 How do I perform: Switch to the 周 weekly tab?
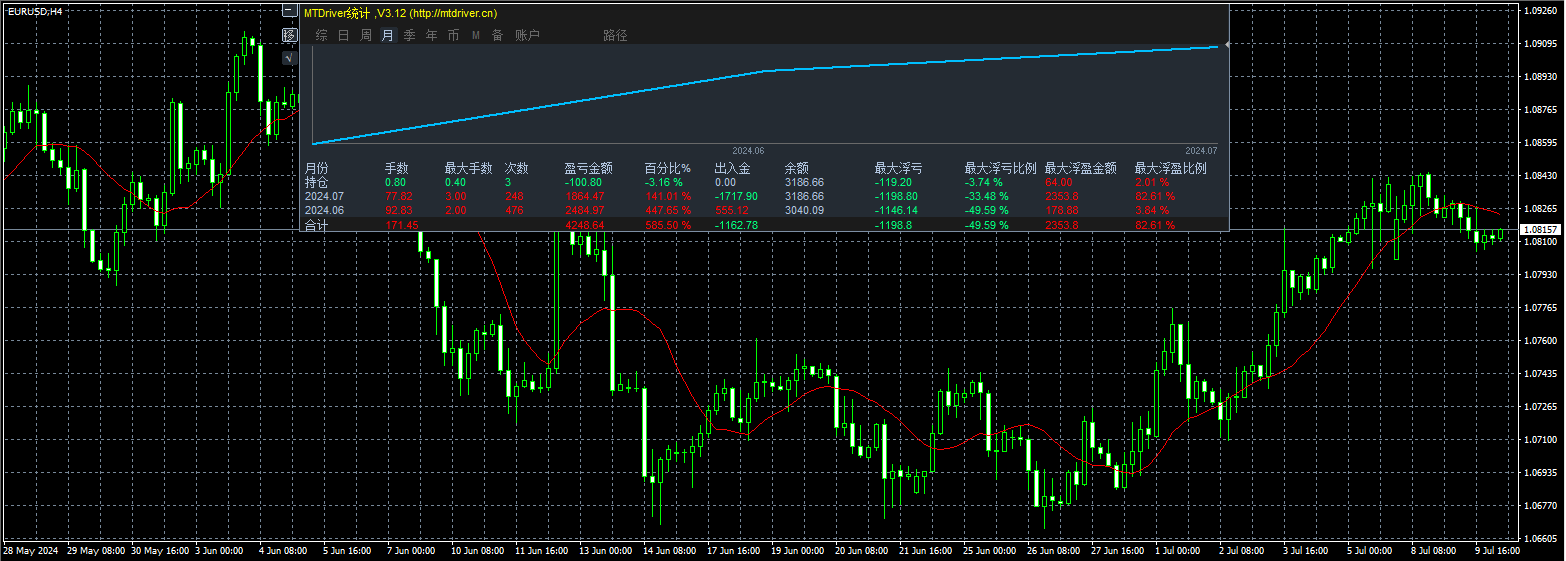(x=366, y=35)
